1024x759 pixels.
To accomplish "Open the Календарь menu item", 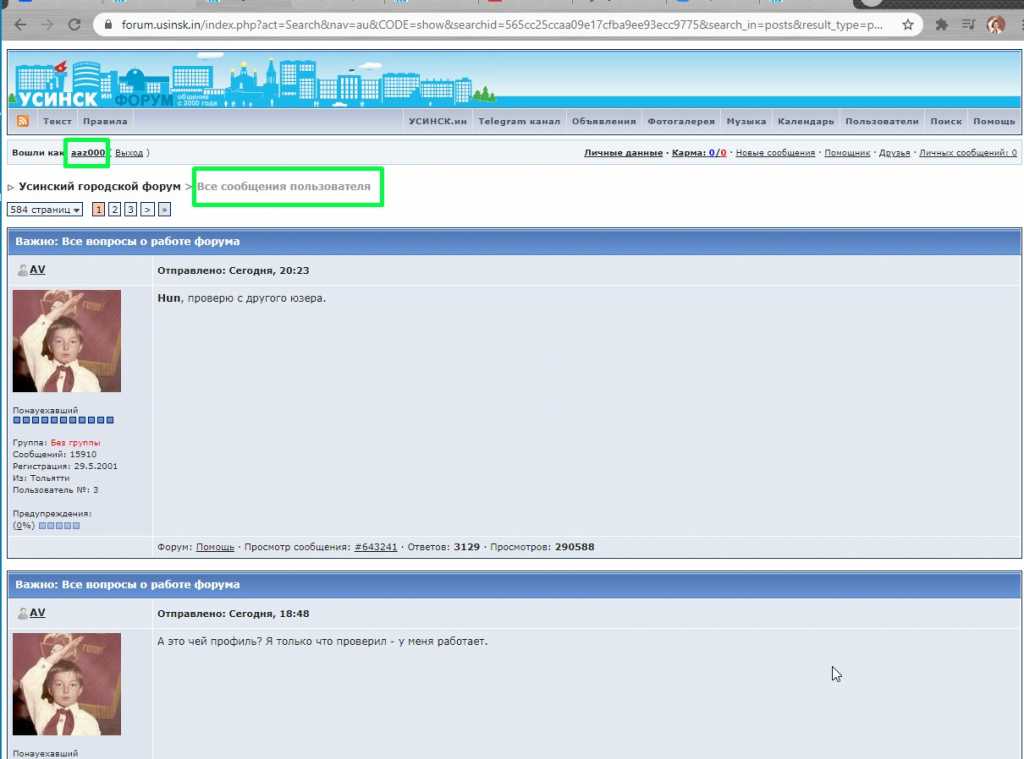I will click(805, 121).
